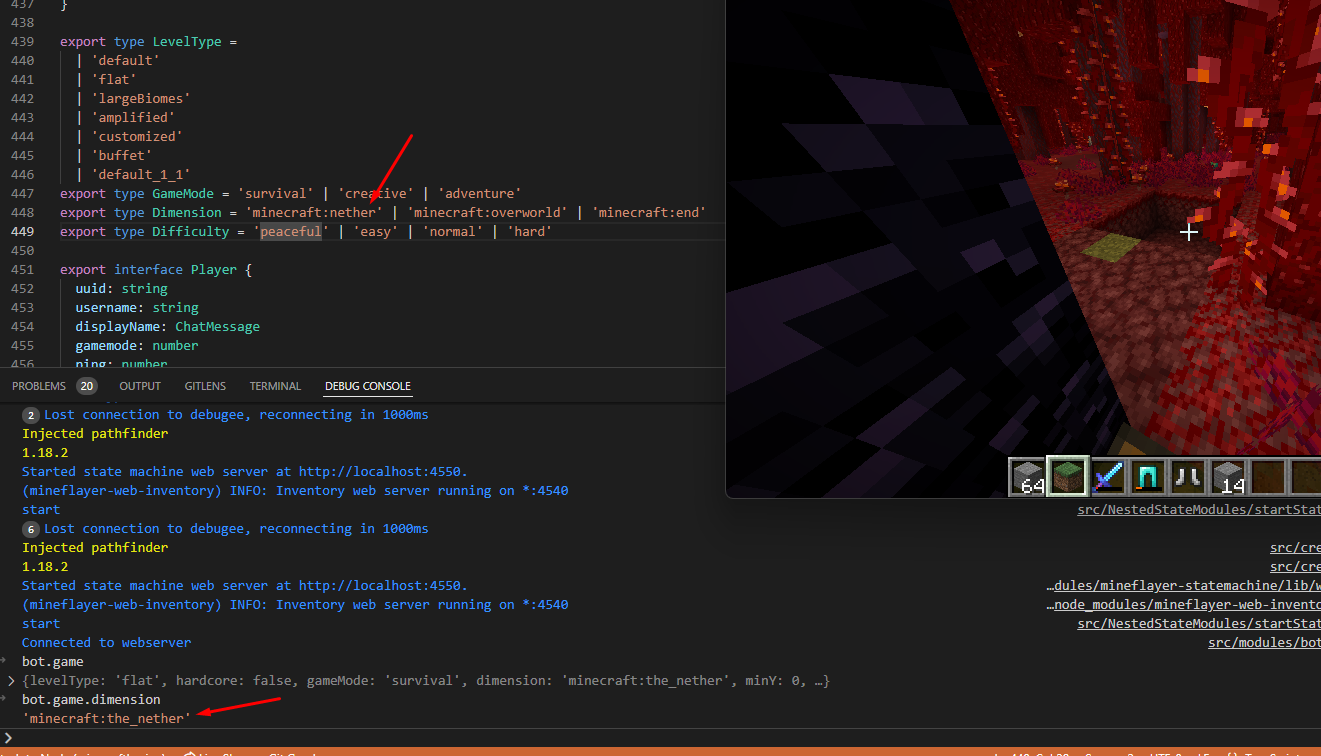Select the stone stack of 14 in hotbar
The image size is (1321, 756).
pyautogui.click(x=1230, y=478)
